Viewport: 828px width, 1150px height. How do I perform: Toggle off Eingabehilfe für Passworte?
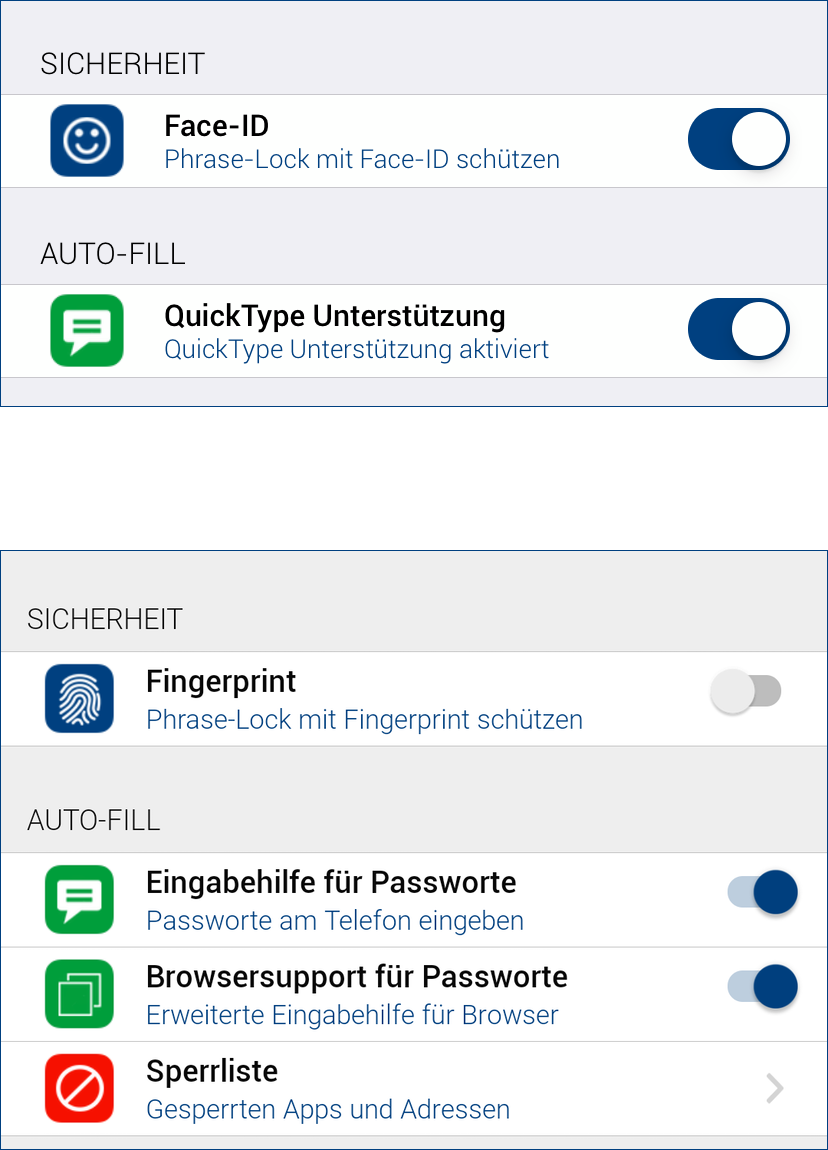pyautogui.click(x=761, y=892)
